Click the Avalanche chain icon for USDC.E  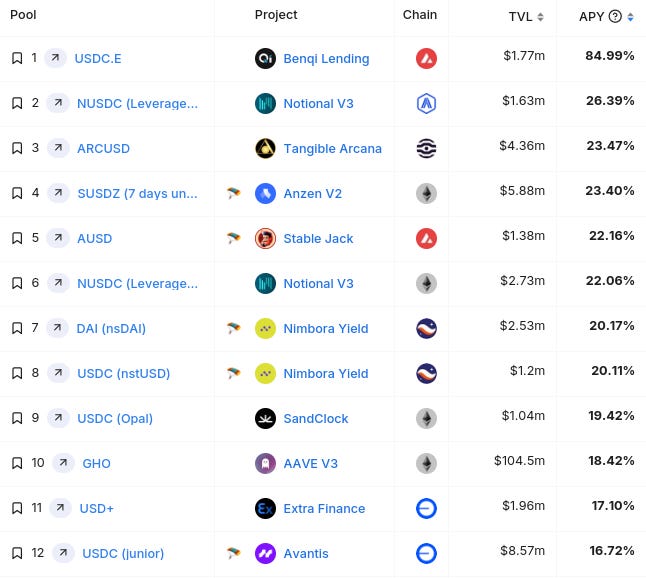(426, 59)
